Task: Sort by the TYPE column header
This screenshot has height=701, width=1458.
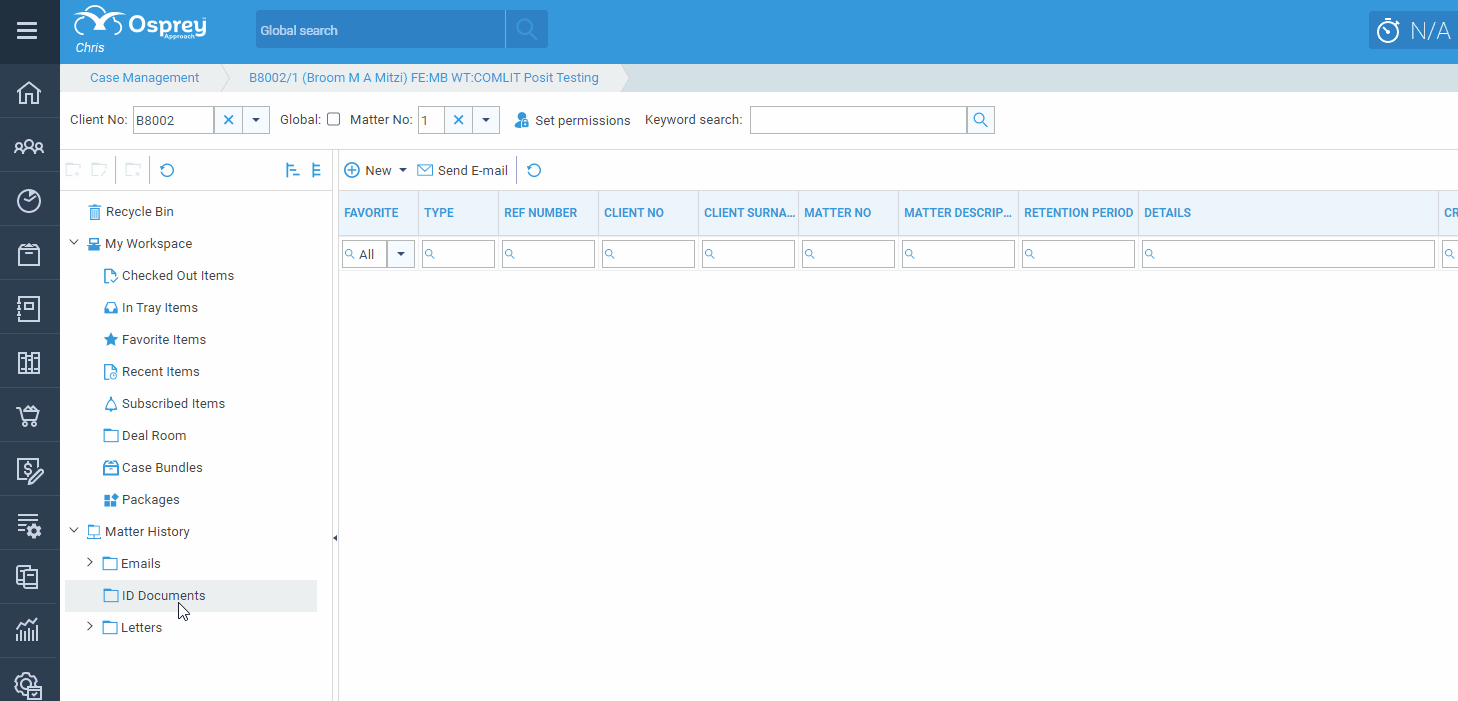Action: pyautogui.click(x=439, y=213)
